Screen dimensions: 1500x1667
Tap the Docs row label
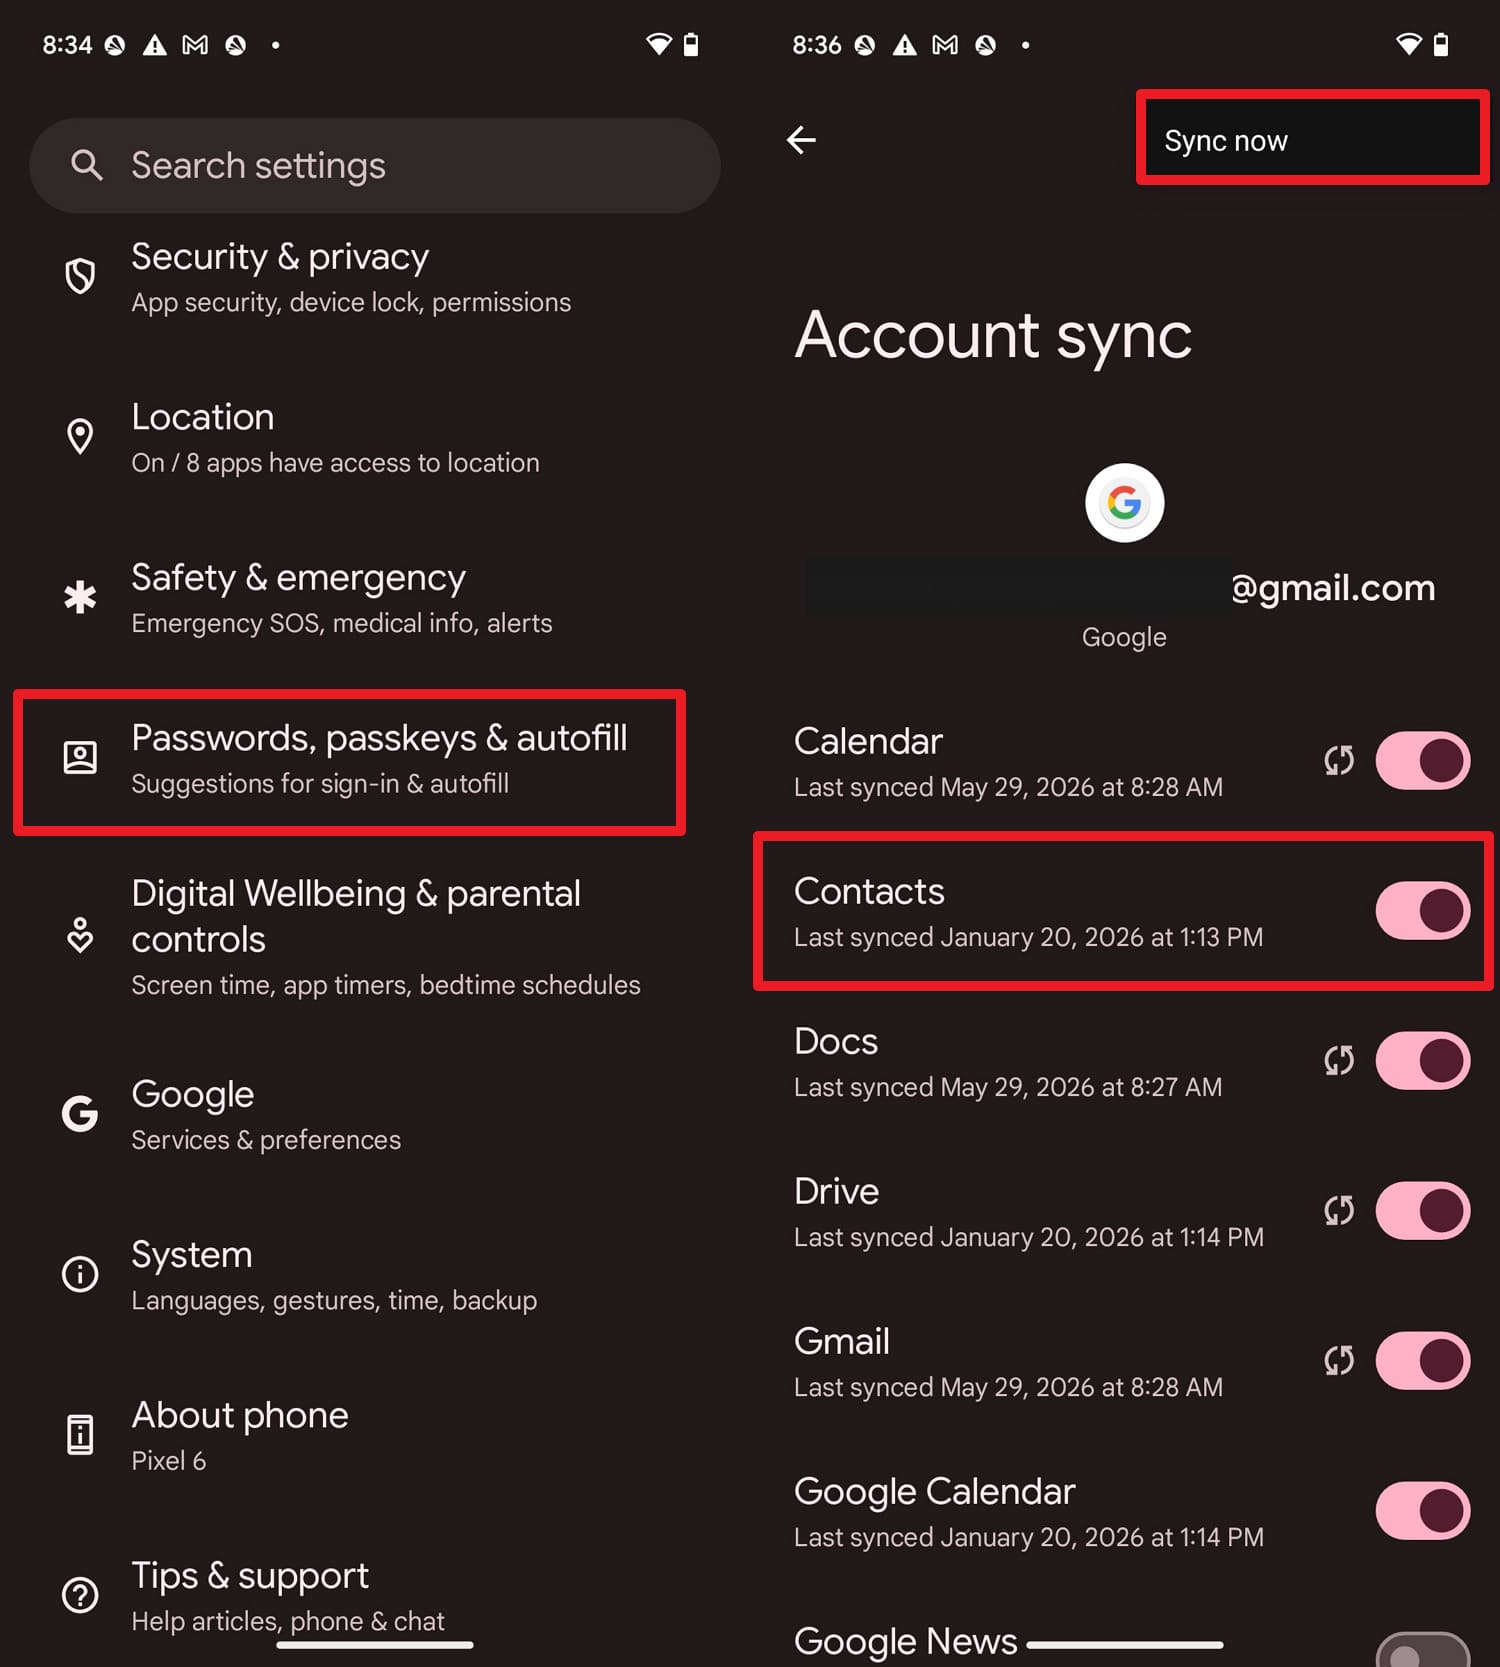[x=836, y=1041]
